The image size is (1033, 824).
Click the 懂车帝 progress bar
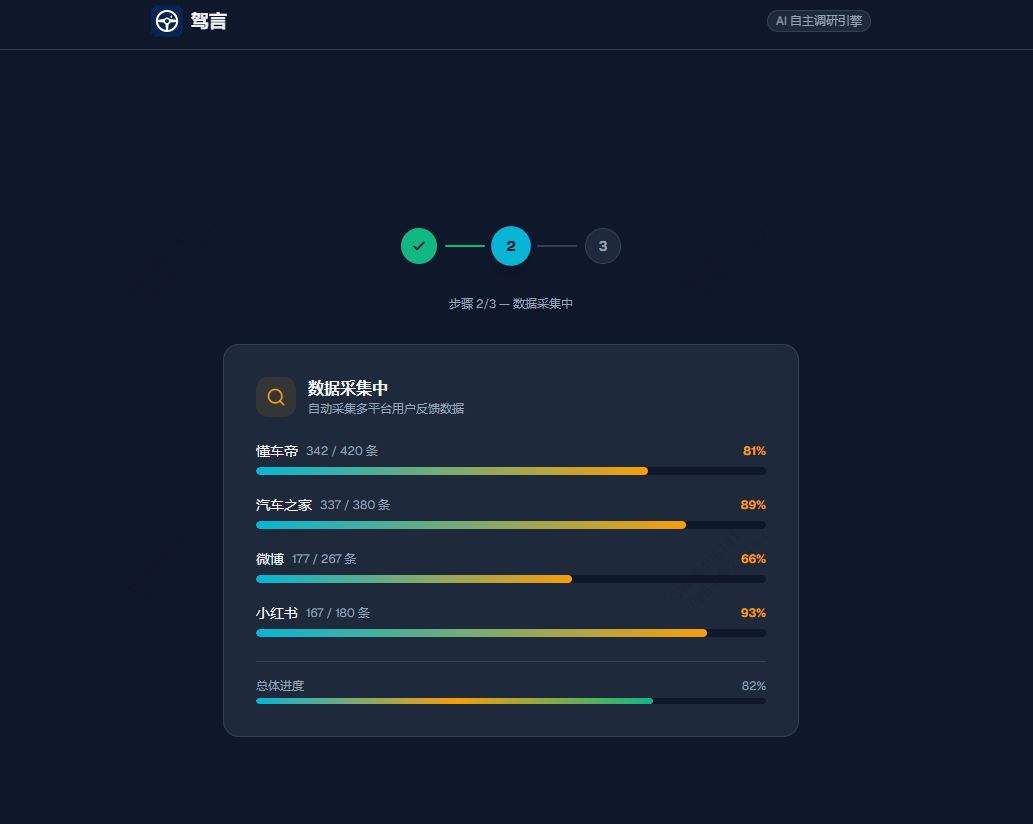[511, 471]
